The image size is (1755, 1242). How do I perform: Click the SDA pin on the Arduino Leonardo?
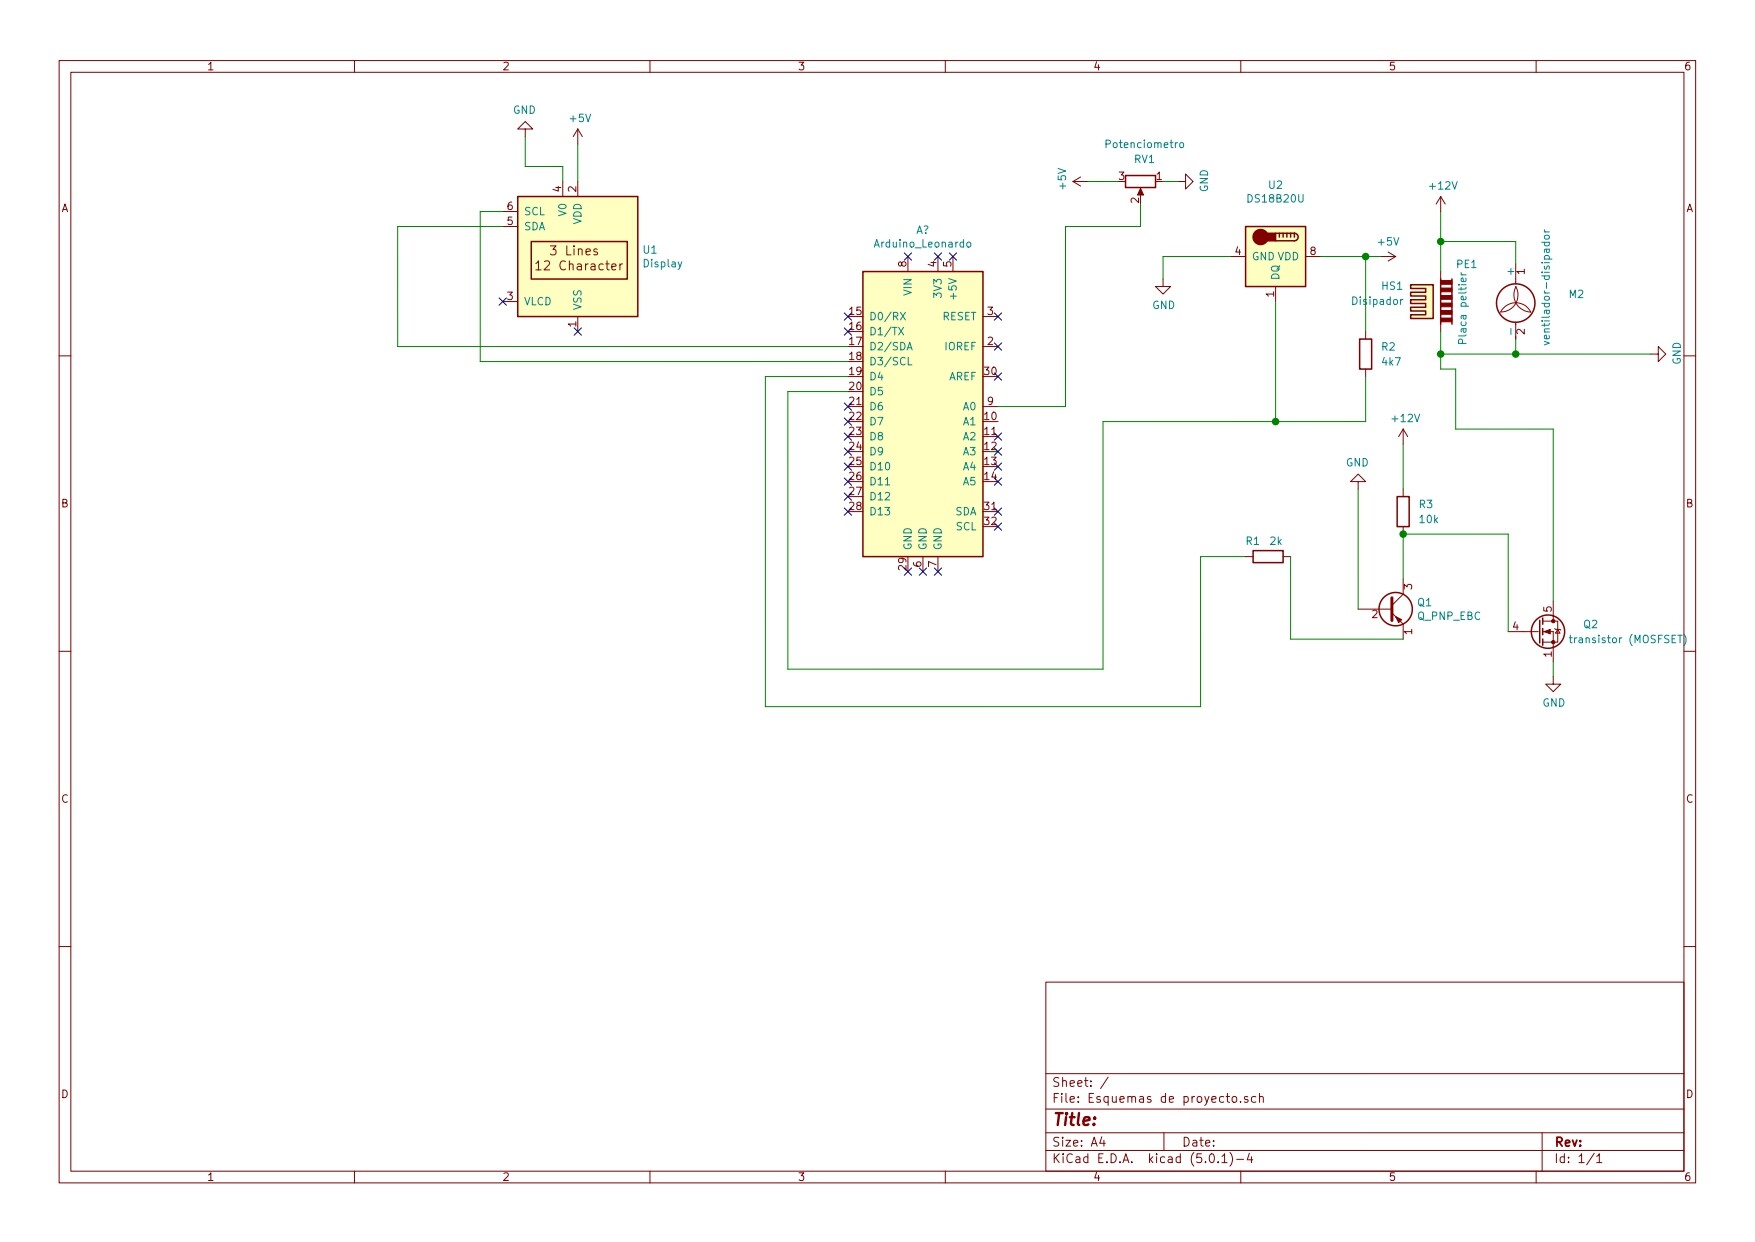[964, 512]
